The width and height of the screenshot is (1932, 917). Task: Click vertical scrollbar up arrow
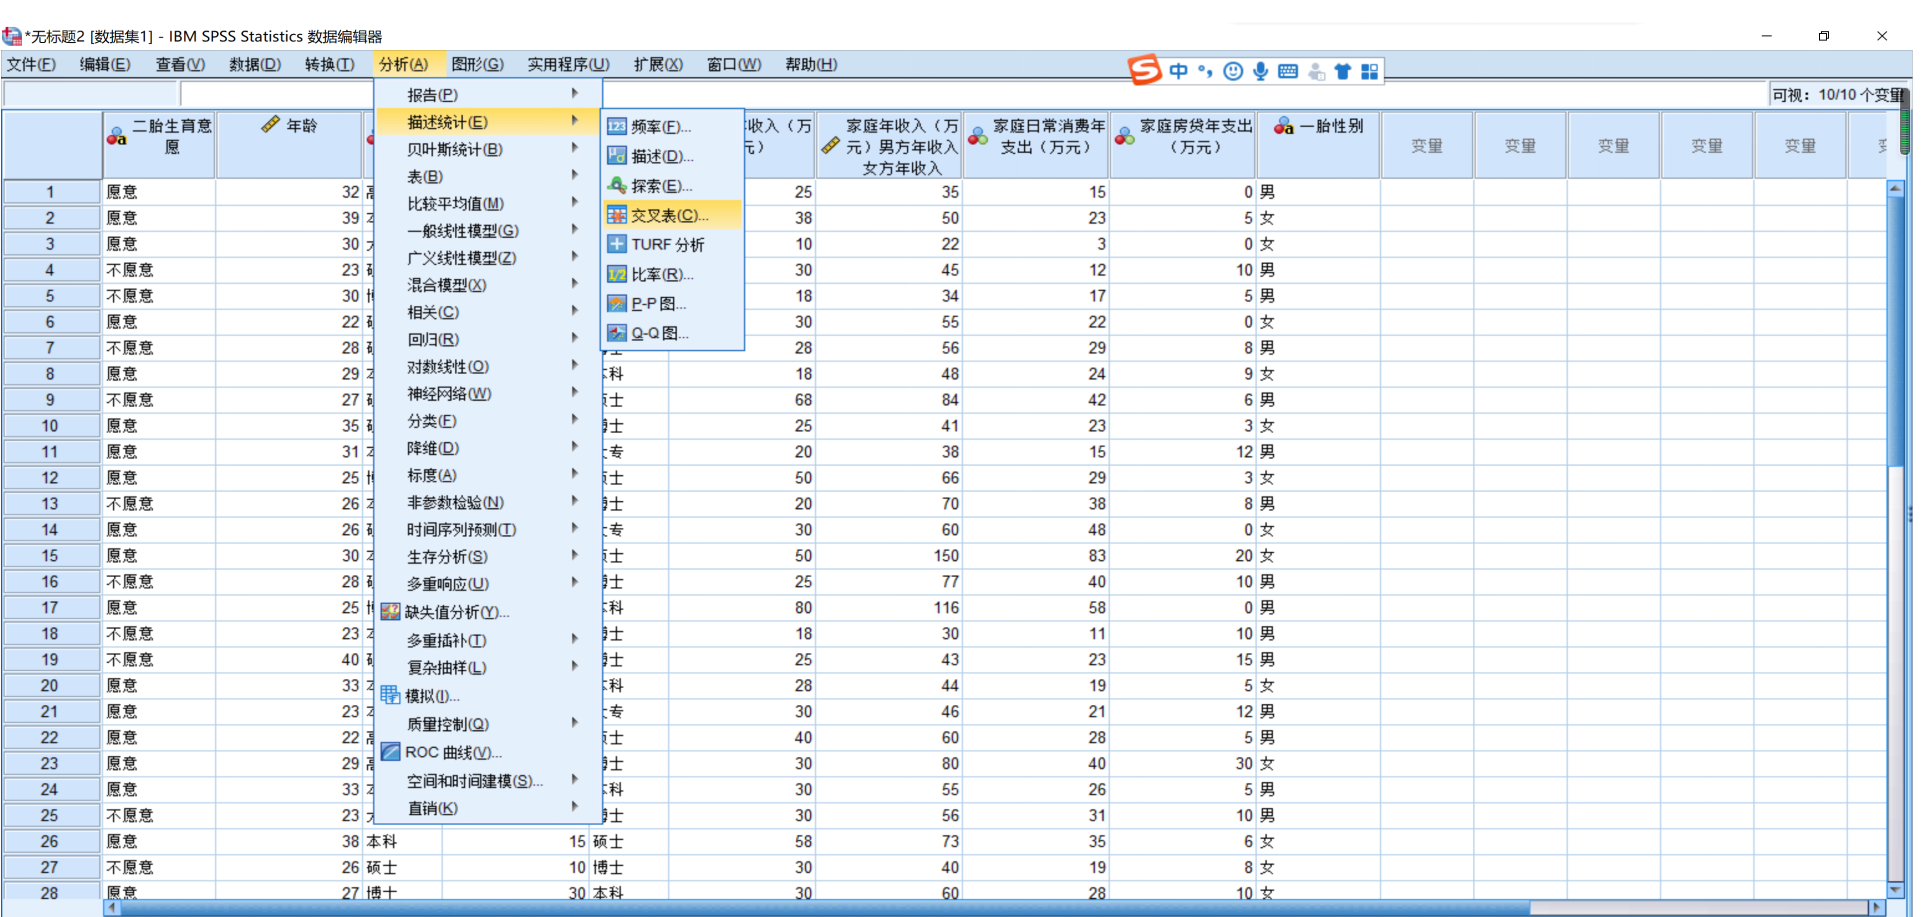point(1895,188)
